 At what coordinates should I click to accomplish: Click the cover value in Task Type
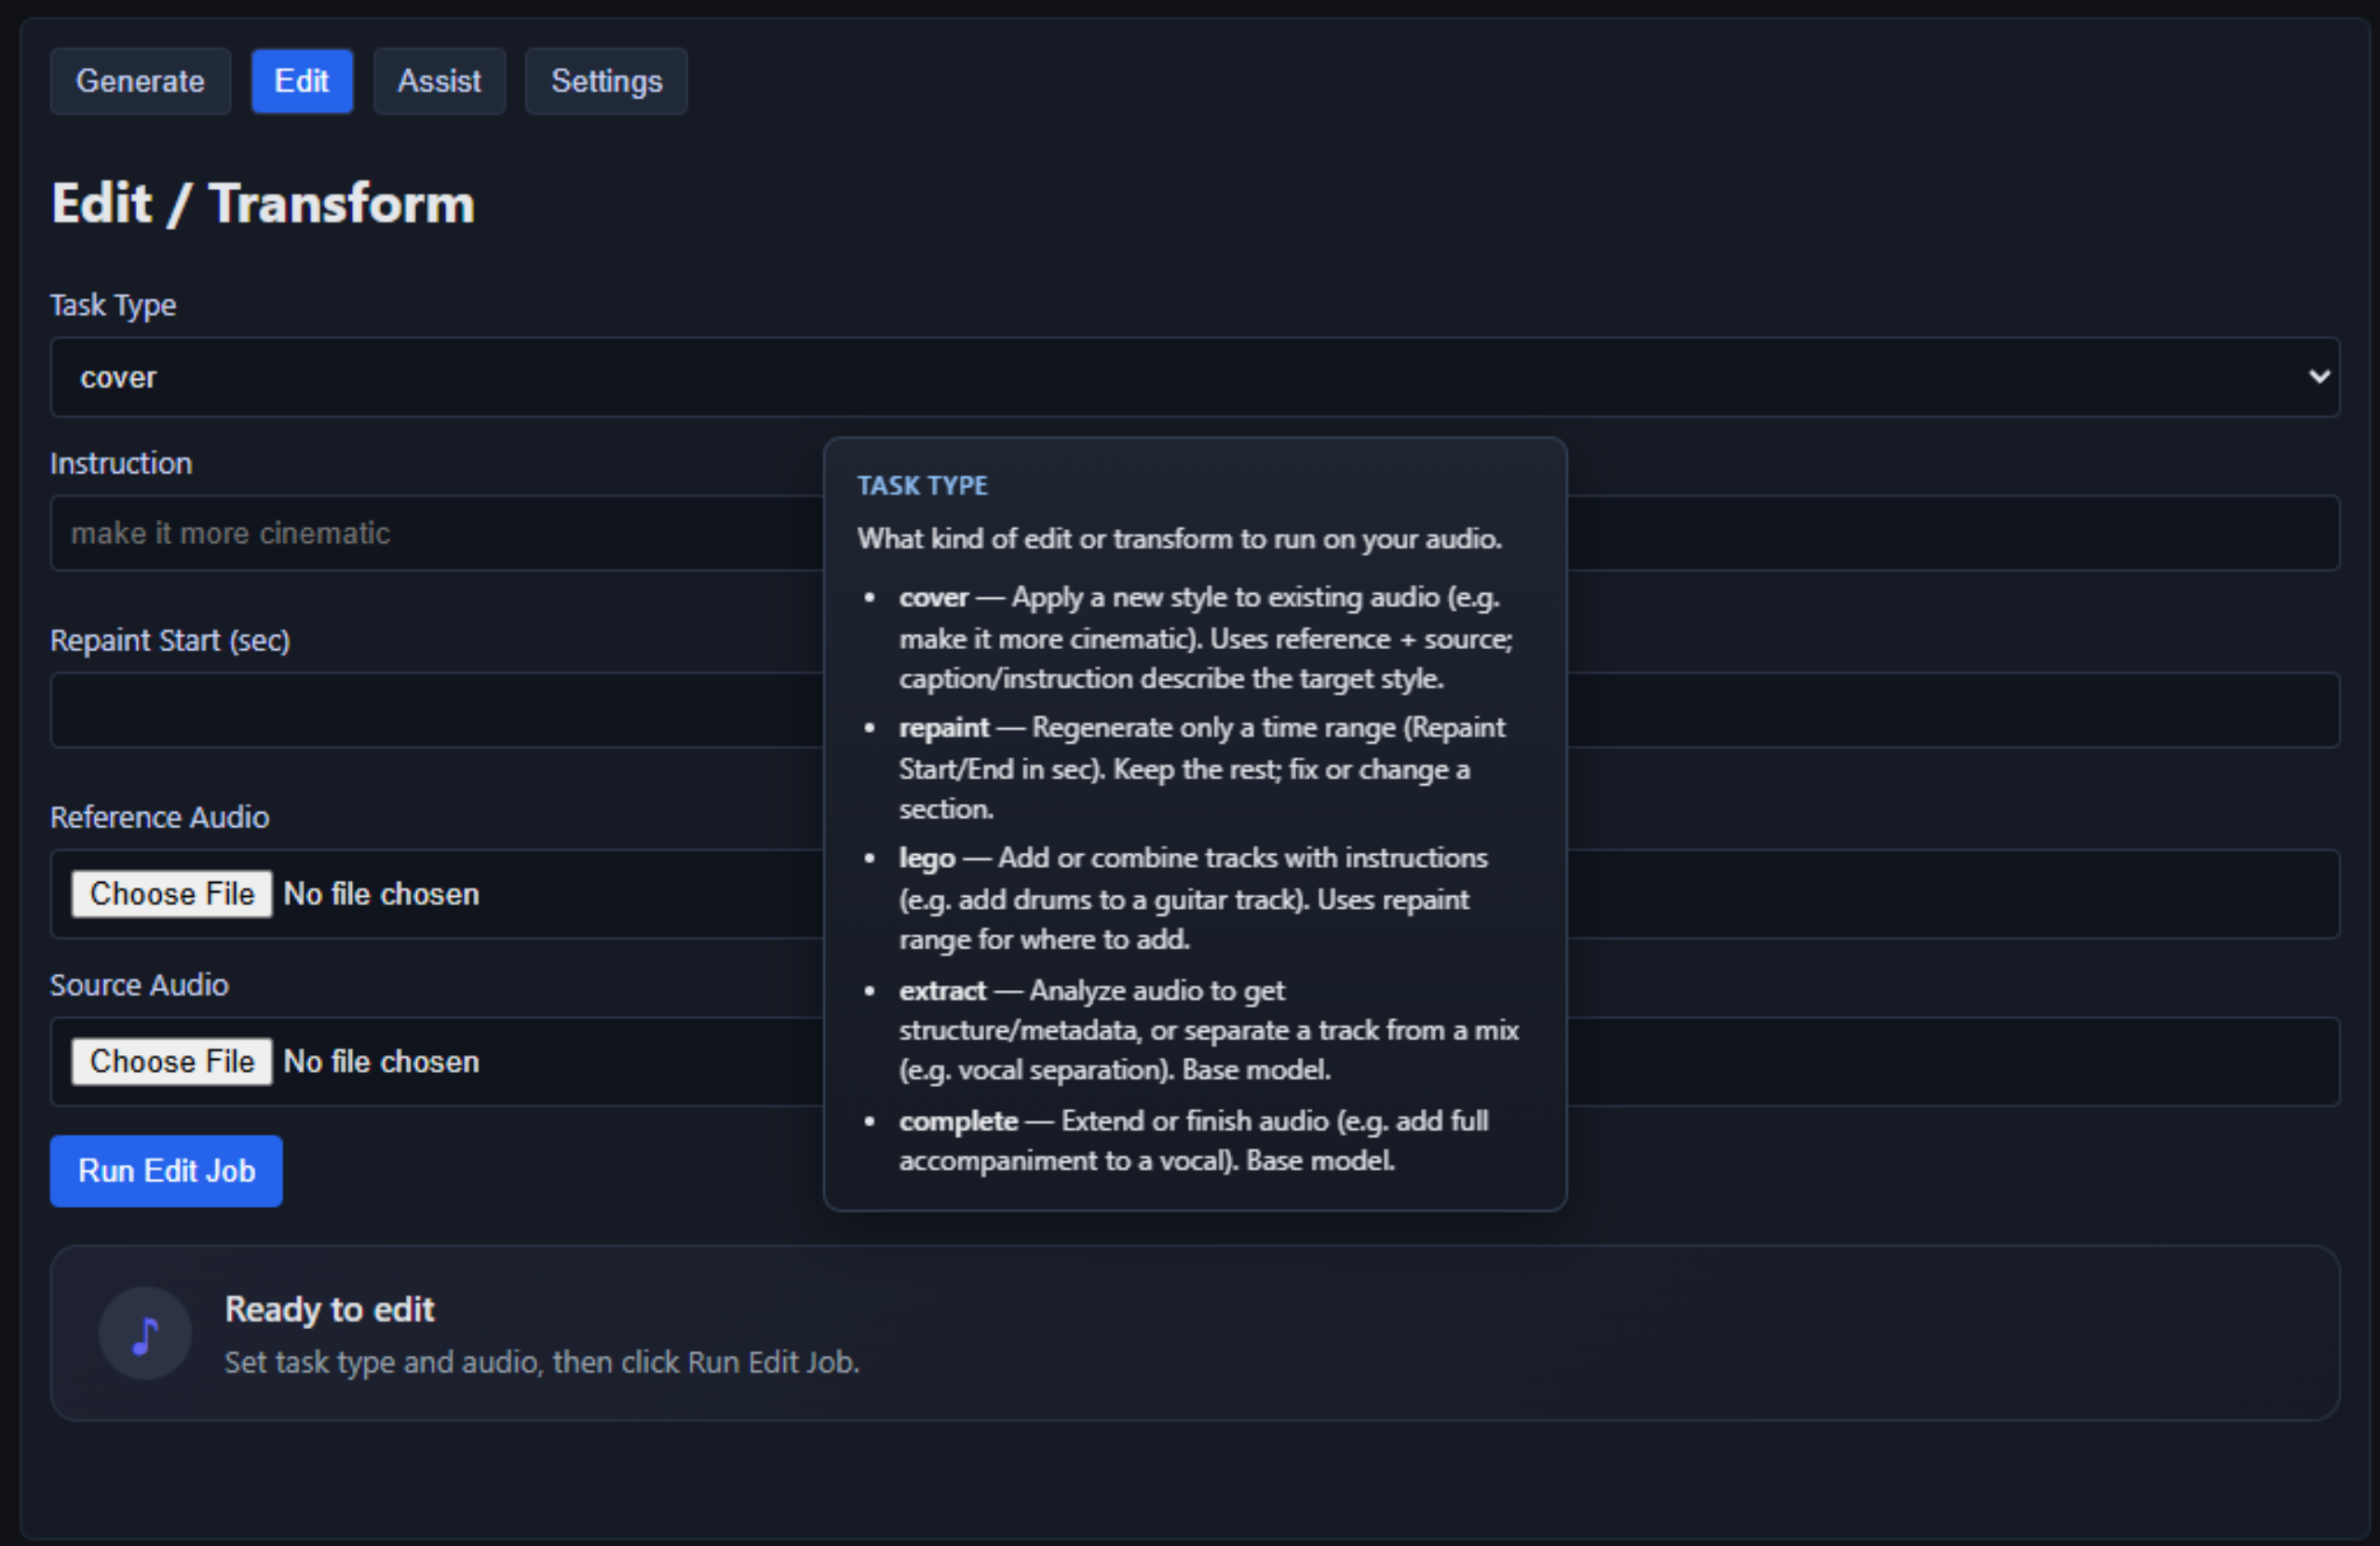[x=118, y=377]
